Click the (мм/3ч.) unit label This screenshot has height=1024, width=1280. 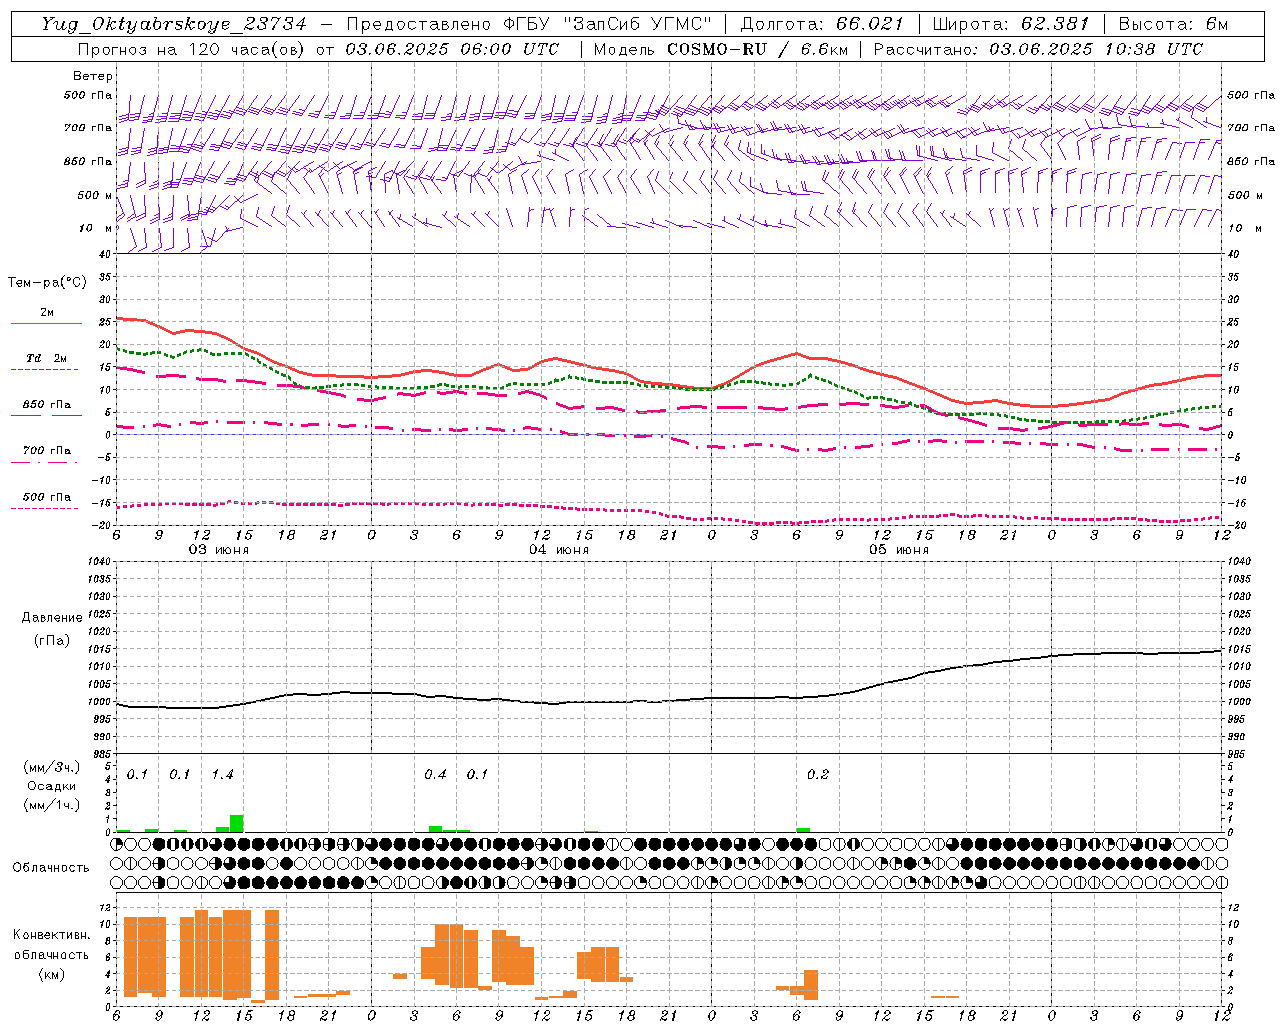(52, 767)
